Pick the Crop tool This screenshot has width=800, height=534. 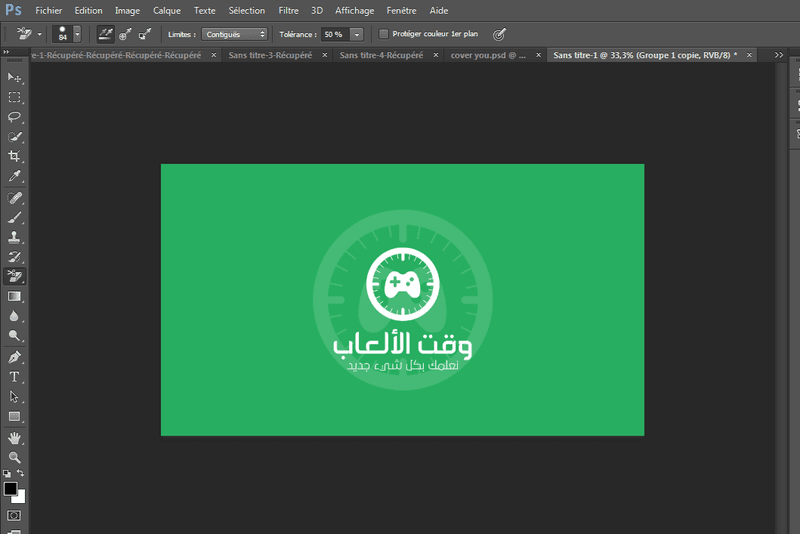coord(14,156)
